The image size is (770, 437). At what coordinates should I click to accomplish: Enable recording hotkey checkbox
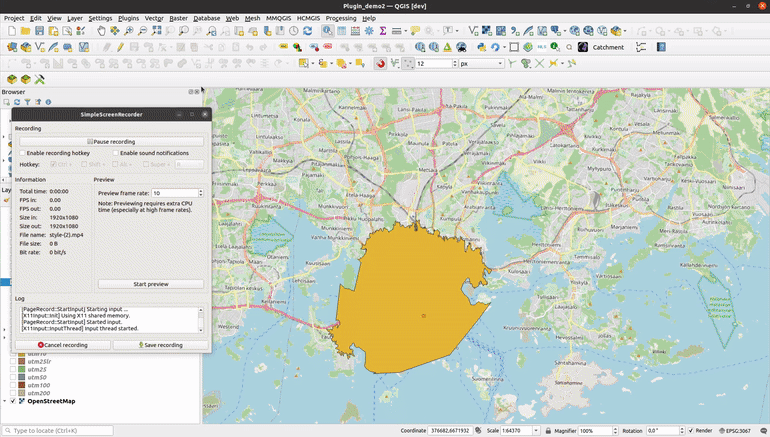point(22,153)
